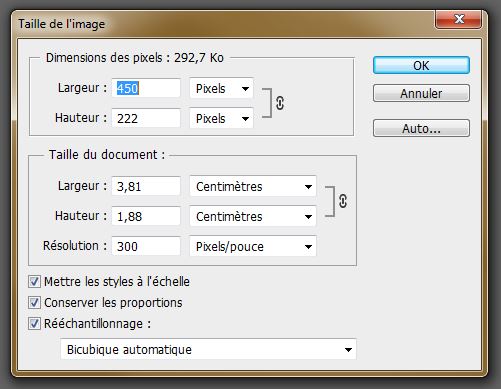Click the Résolution : label
The width and height of the screenshot is (501, 389).
coord(75,246)
